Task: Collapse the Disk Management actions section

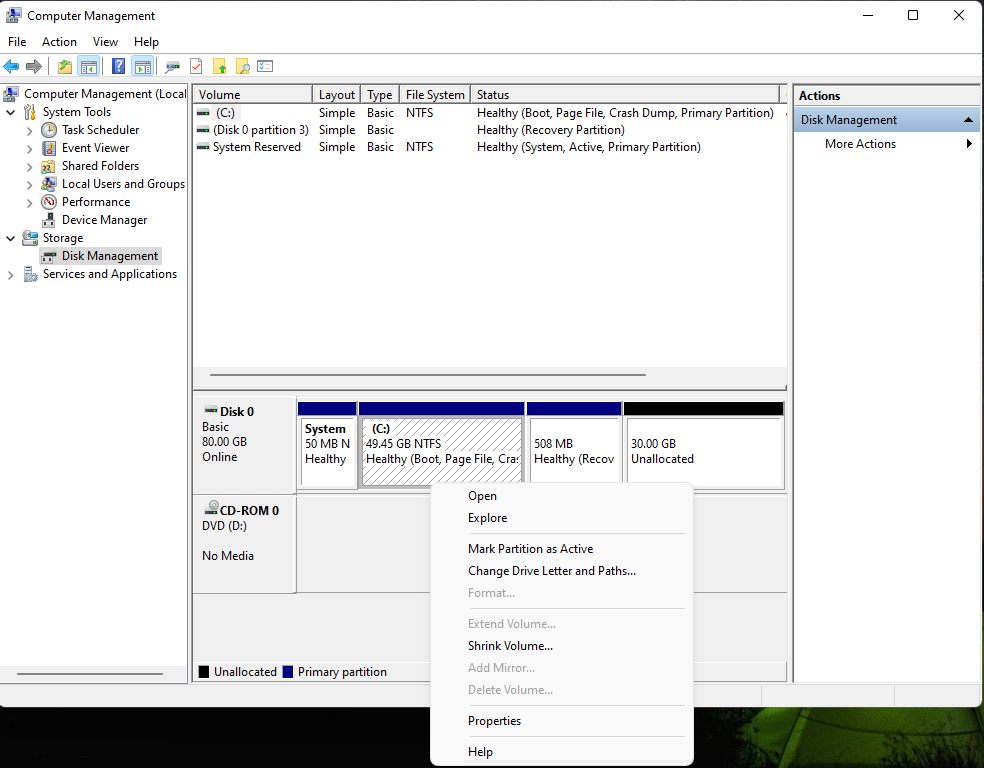Action: click(968, 120)
